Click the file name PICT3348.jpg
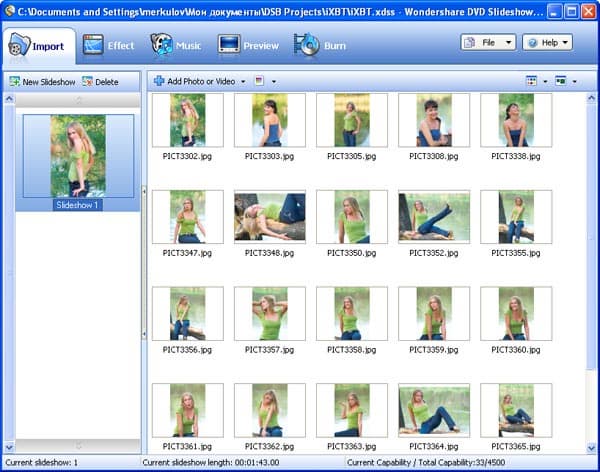This screenshot has height=472, width=600. tap(269, 253)
